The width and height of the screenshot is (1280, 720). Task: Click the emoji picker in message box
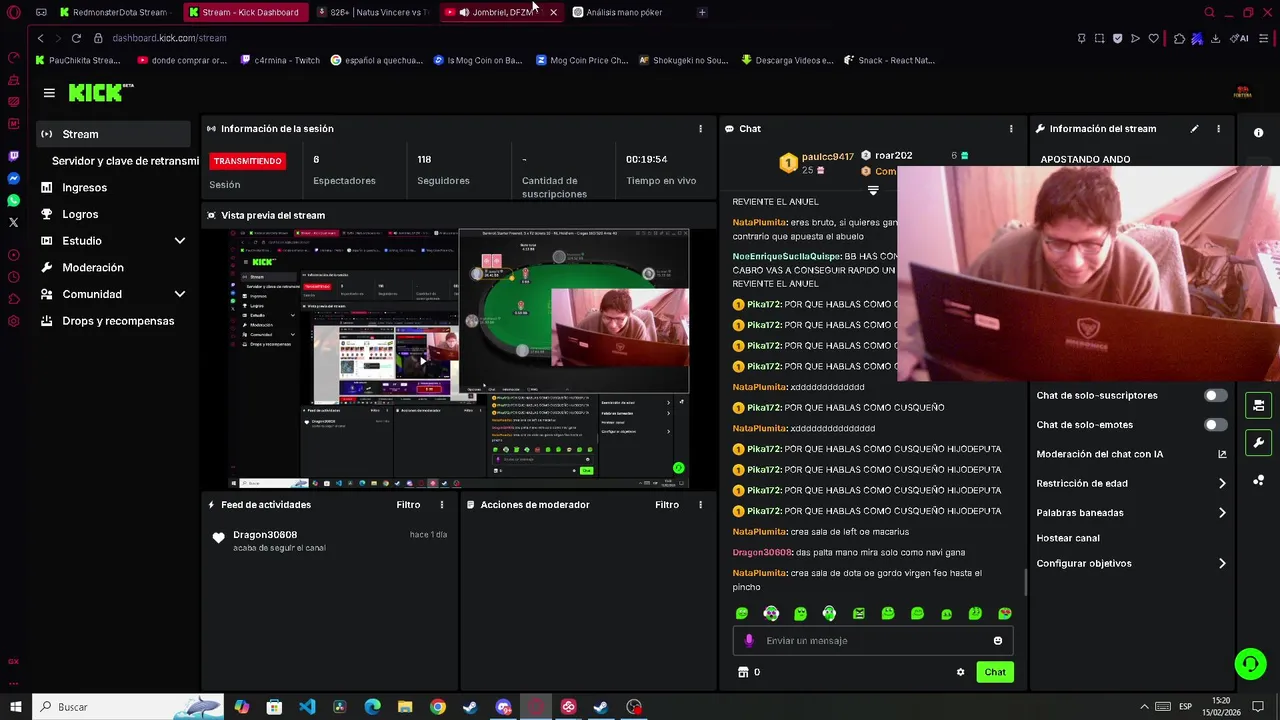997,641
